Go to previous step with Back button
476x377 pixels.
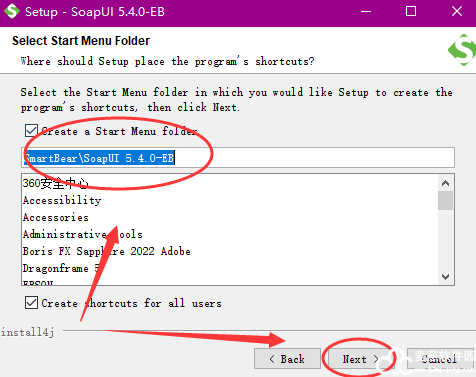pos(287,359)
